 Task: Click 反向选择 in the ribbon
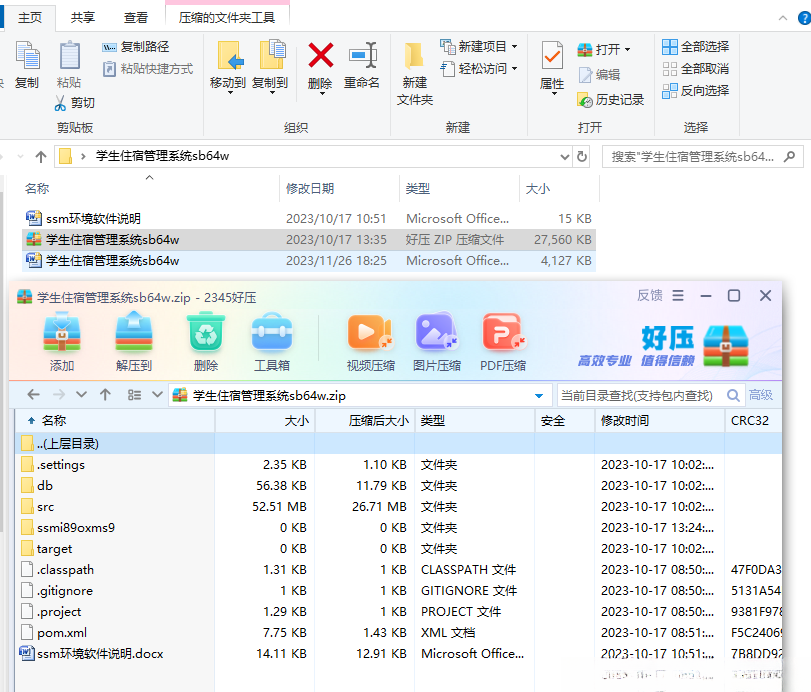(696, 91)
